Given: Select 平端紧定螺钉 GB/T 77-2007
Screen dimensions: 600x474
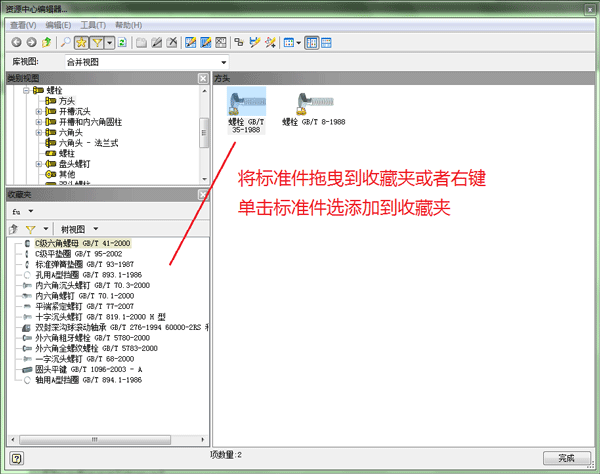Looking at the screenshot, I should pyautogui.click(x=85, y=306).
